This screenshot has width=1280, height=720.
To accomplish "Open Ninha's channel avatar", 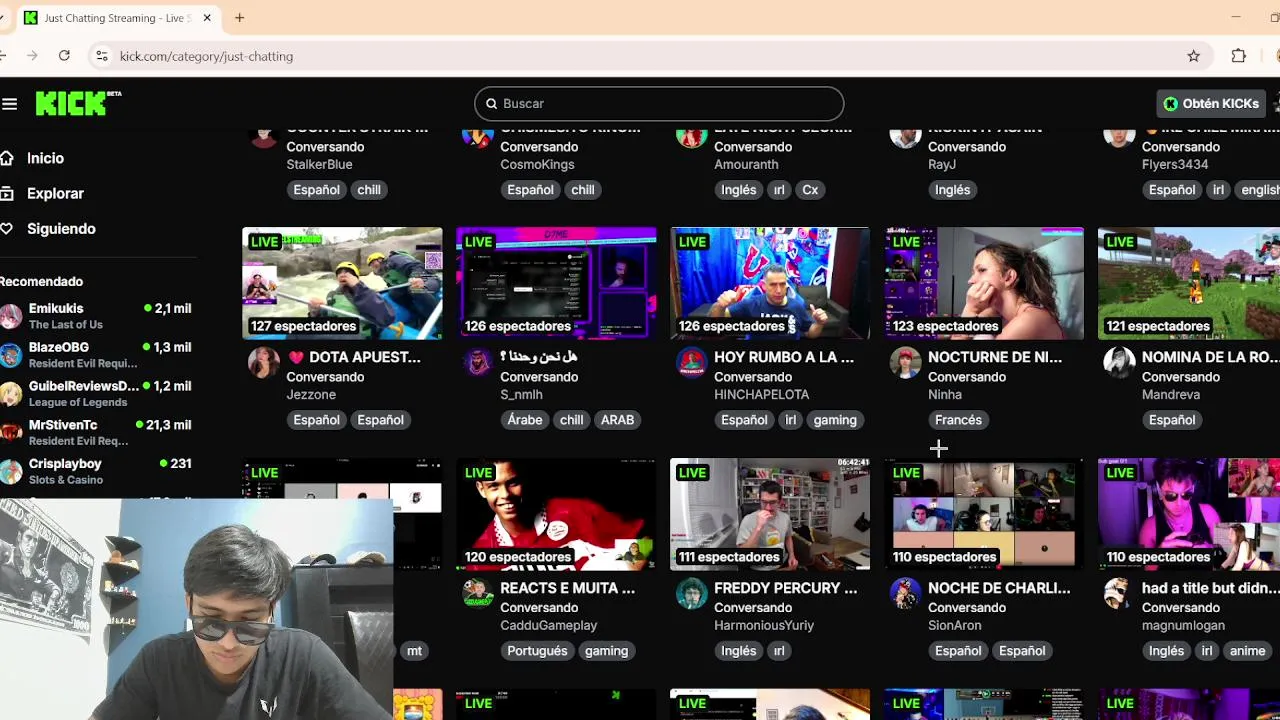I will (906, 363).
